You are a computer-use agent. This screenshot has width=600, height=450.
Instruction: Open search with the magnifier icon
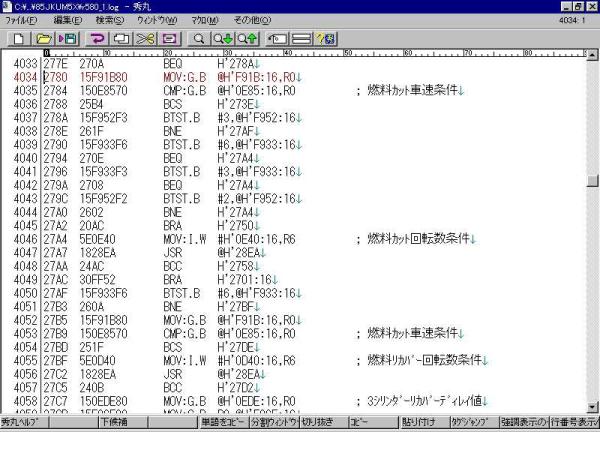[x=199, y=39]
